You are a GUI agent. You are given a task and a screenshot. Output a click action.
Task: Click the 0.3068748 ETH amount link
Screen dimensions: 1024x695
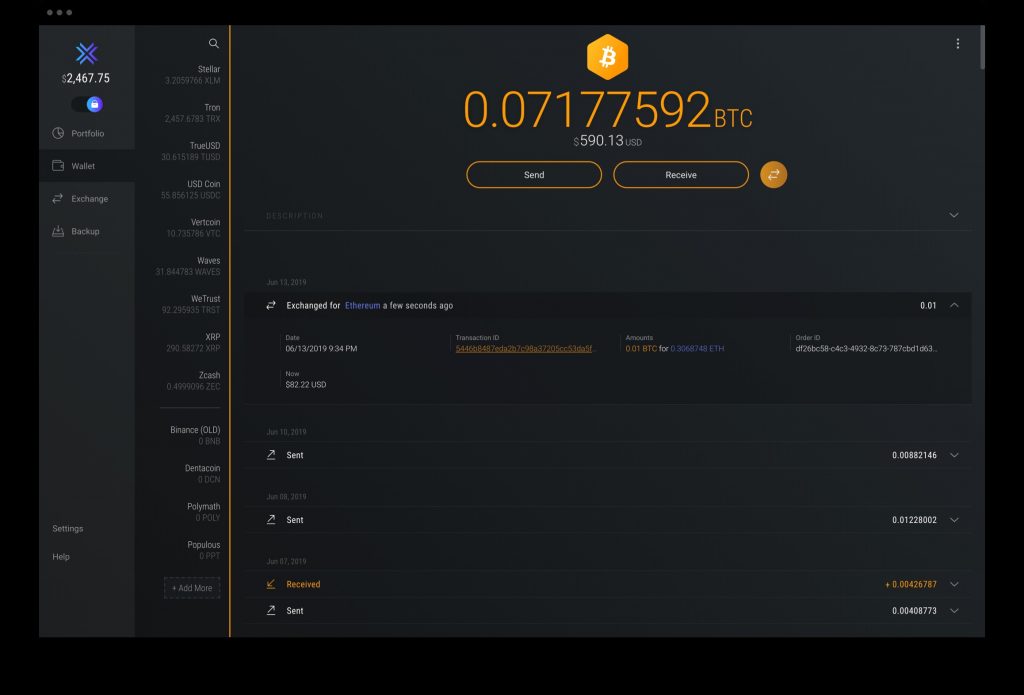697,349
